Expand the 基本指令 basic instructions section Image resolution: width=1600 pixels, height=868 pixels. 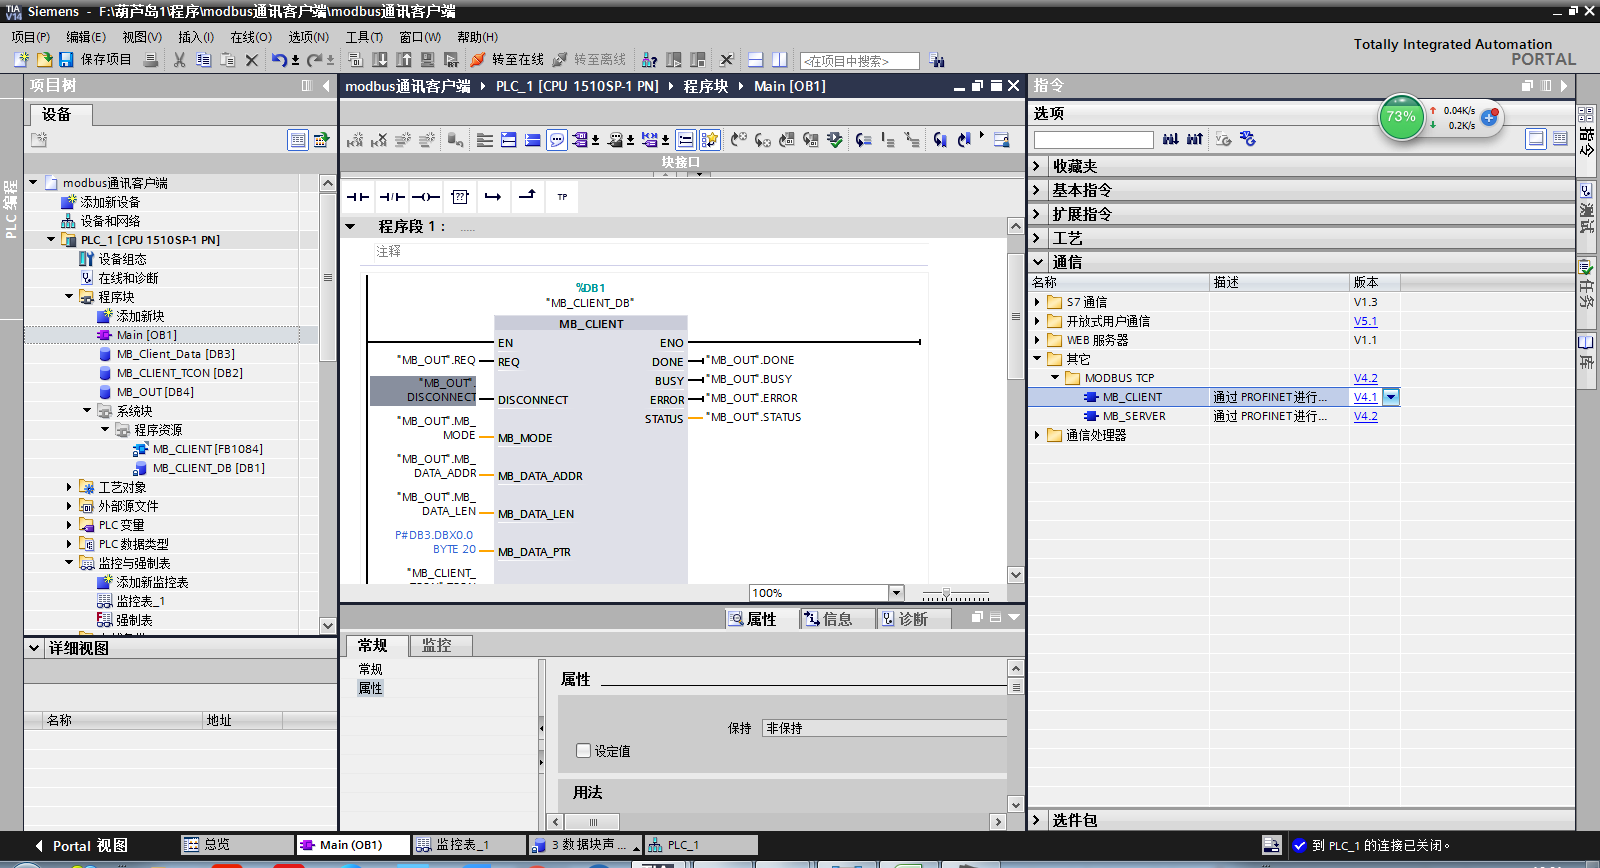pos(1037,190)
